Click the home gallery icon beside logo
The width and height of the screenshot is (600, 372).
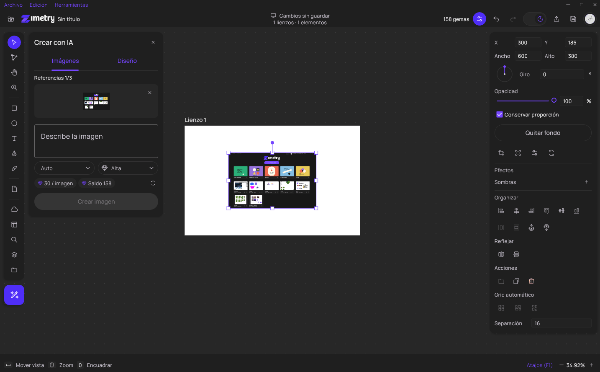pos(11,19)
